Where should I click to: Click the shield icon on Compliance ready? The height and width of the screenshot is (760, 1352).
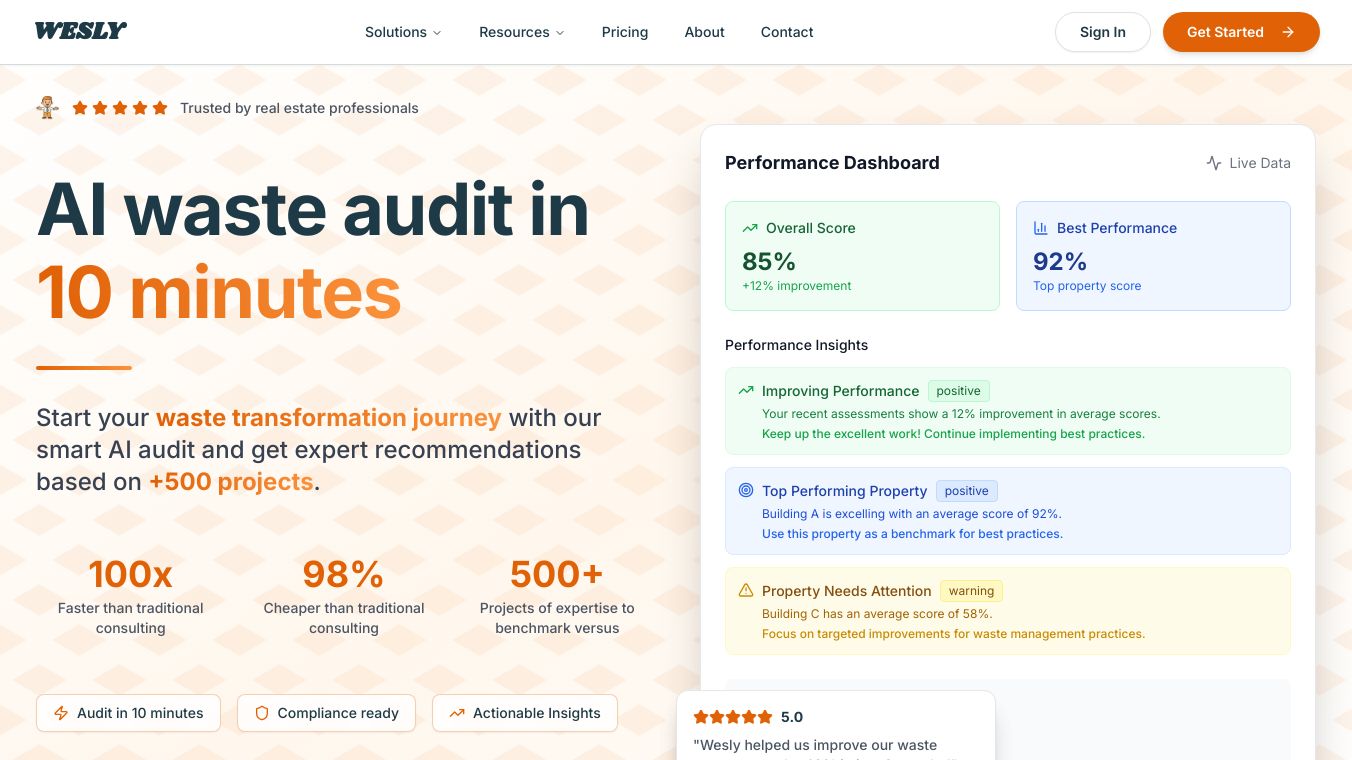262,713
